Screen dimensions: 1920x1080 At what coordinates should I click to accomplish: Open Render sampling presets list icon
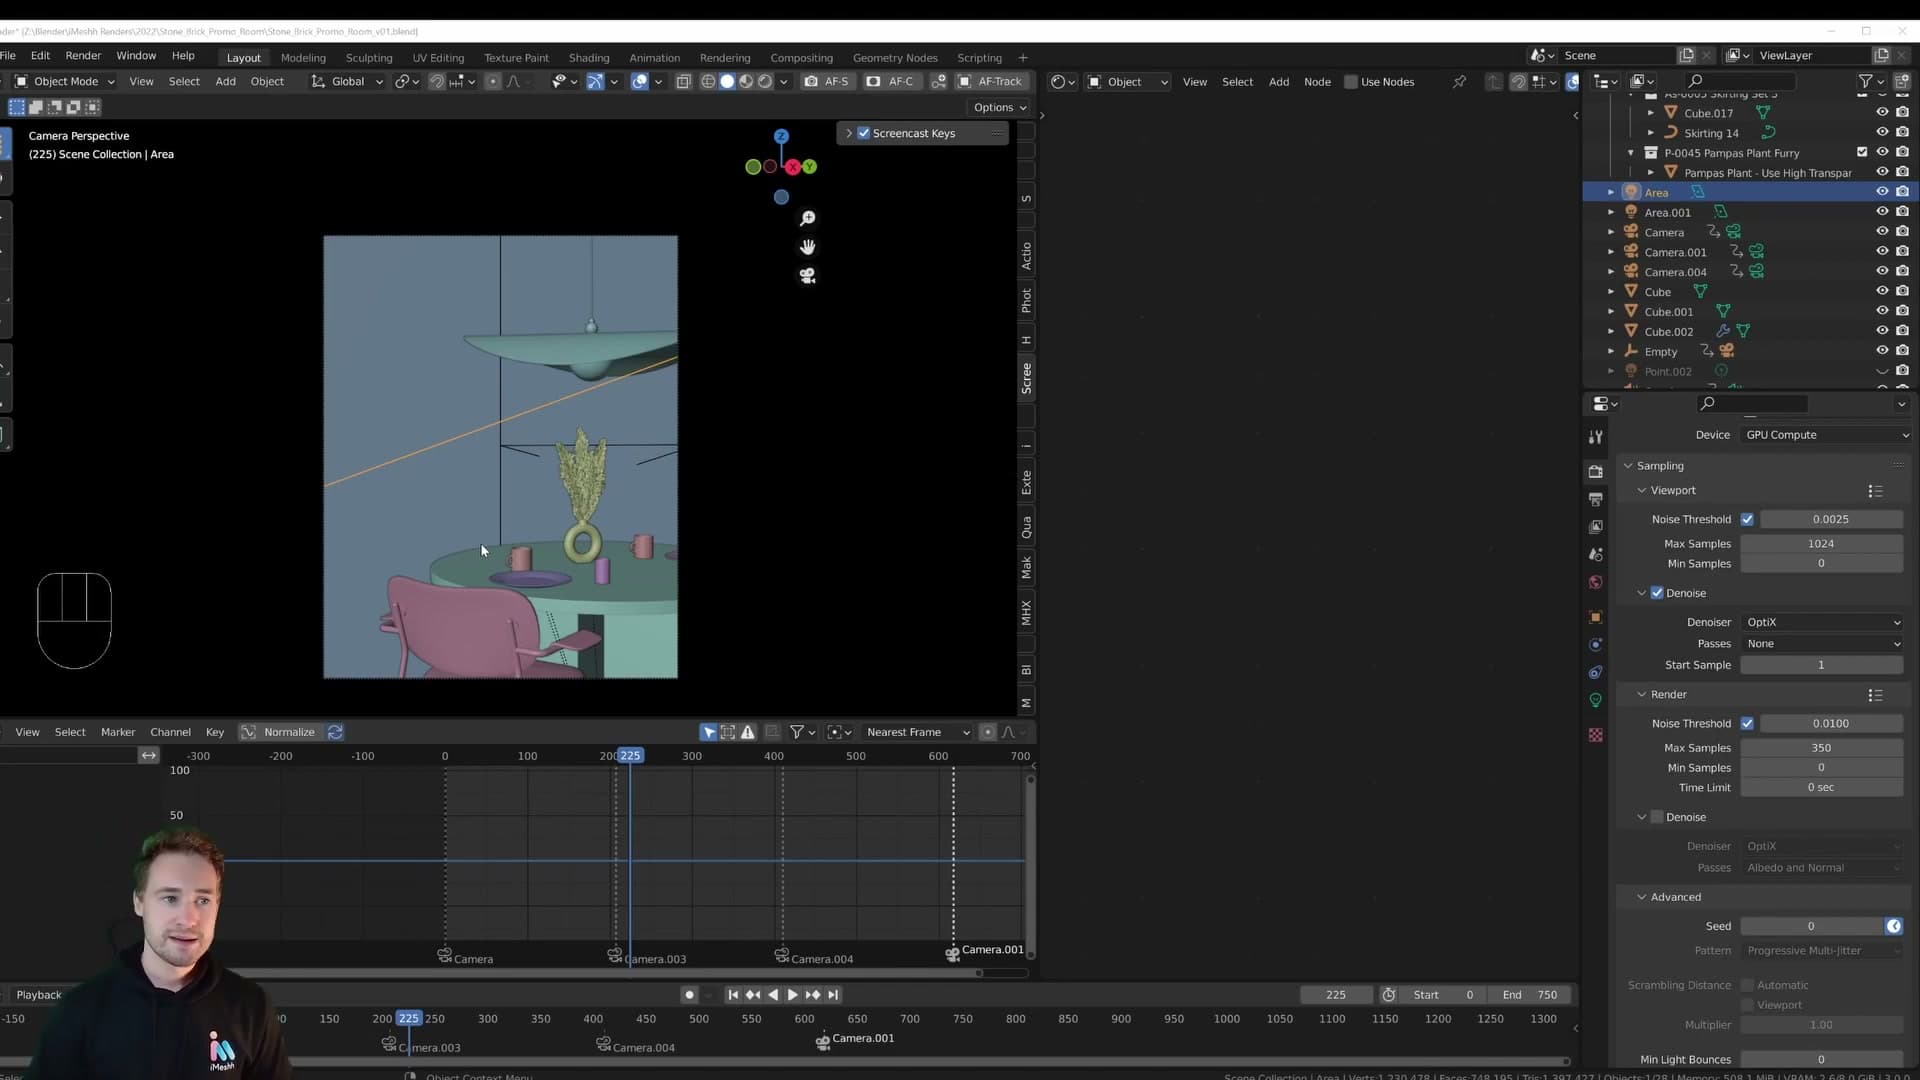[x=1875, y=695]
